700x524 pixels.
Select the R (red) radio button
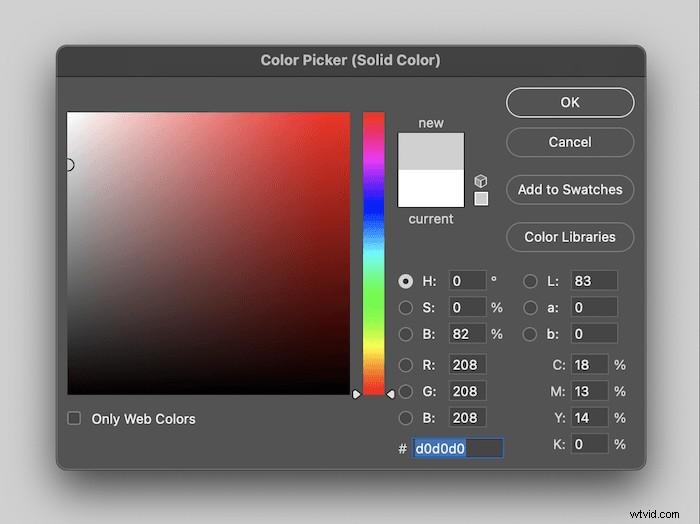coord(406,365)
